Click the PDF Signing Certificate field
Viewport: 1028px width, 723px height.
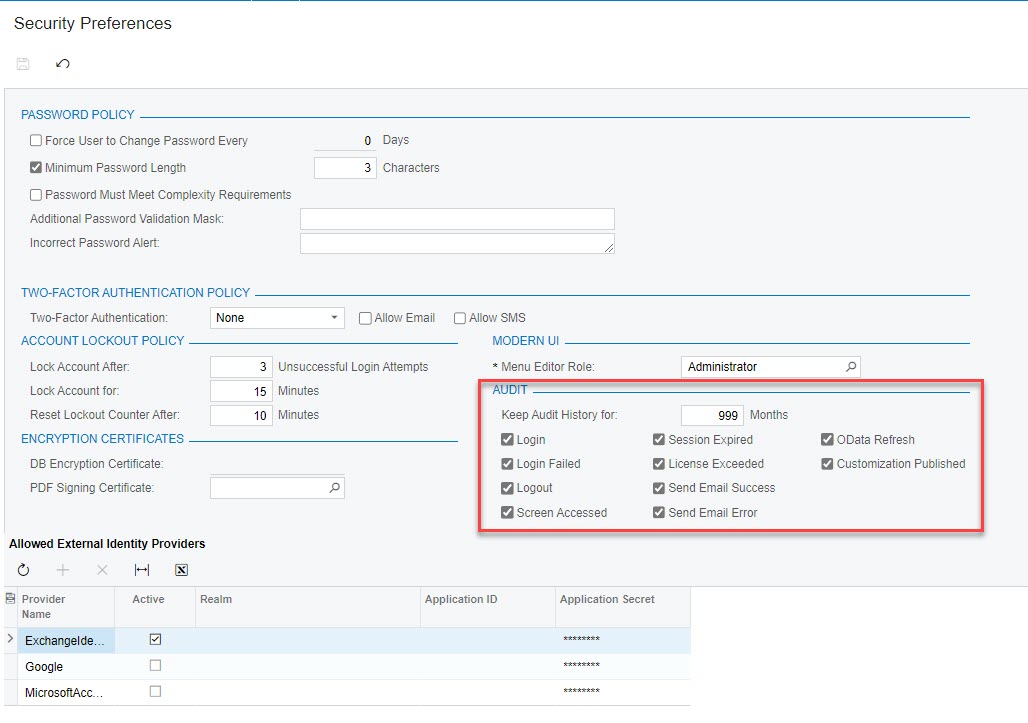click(277, 488)
